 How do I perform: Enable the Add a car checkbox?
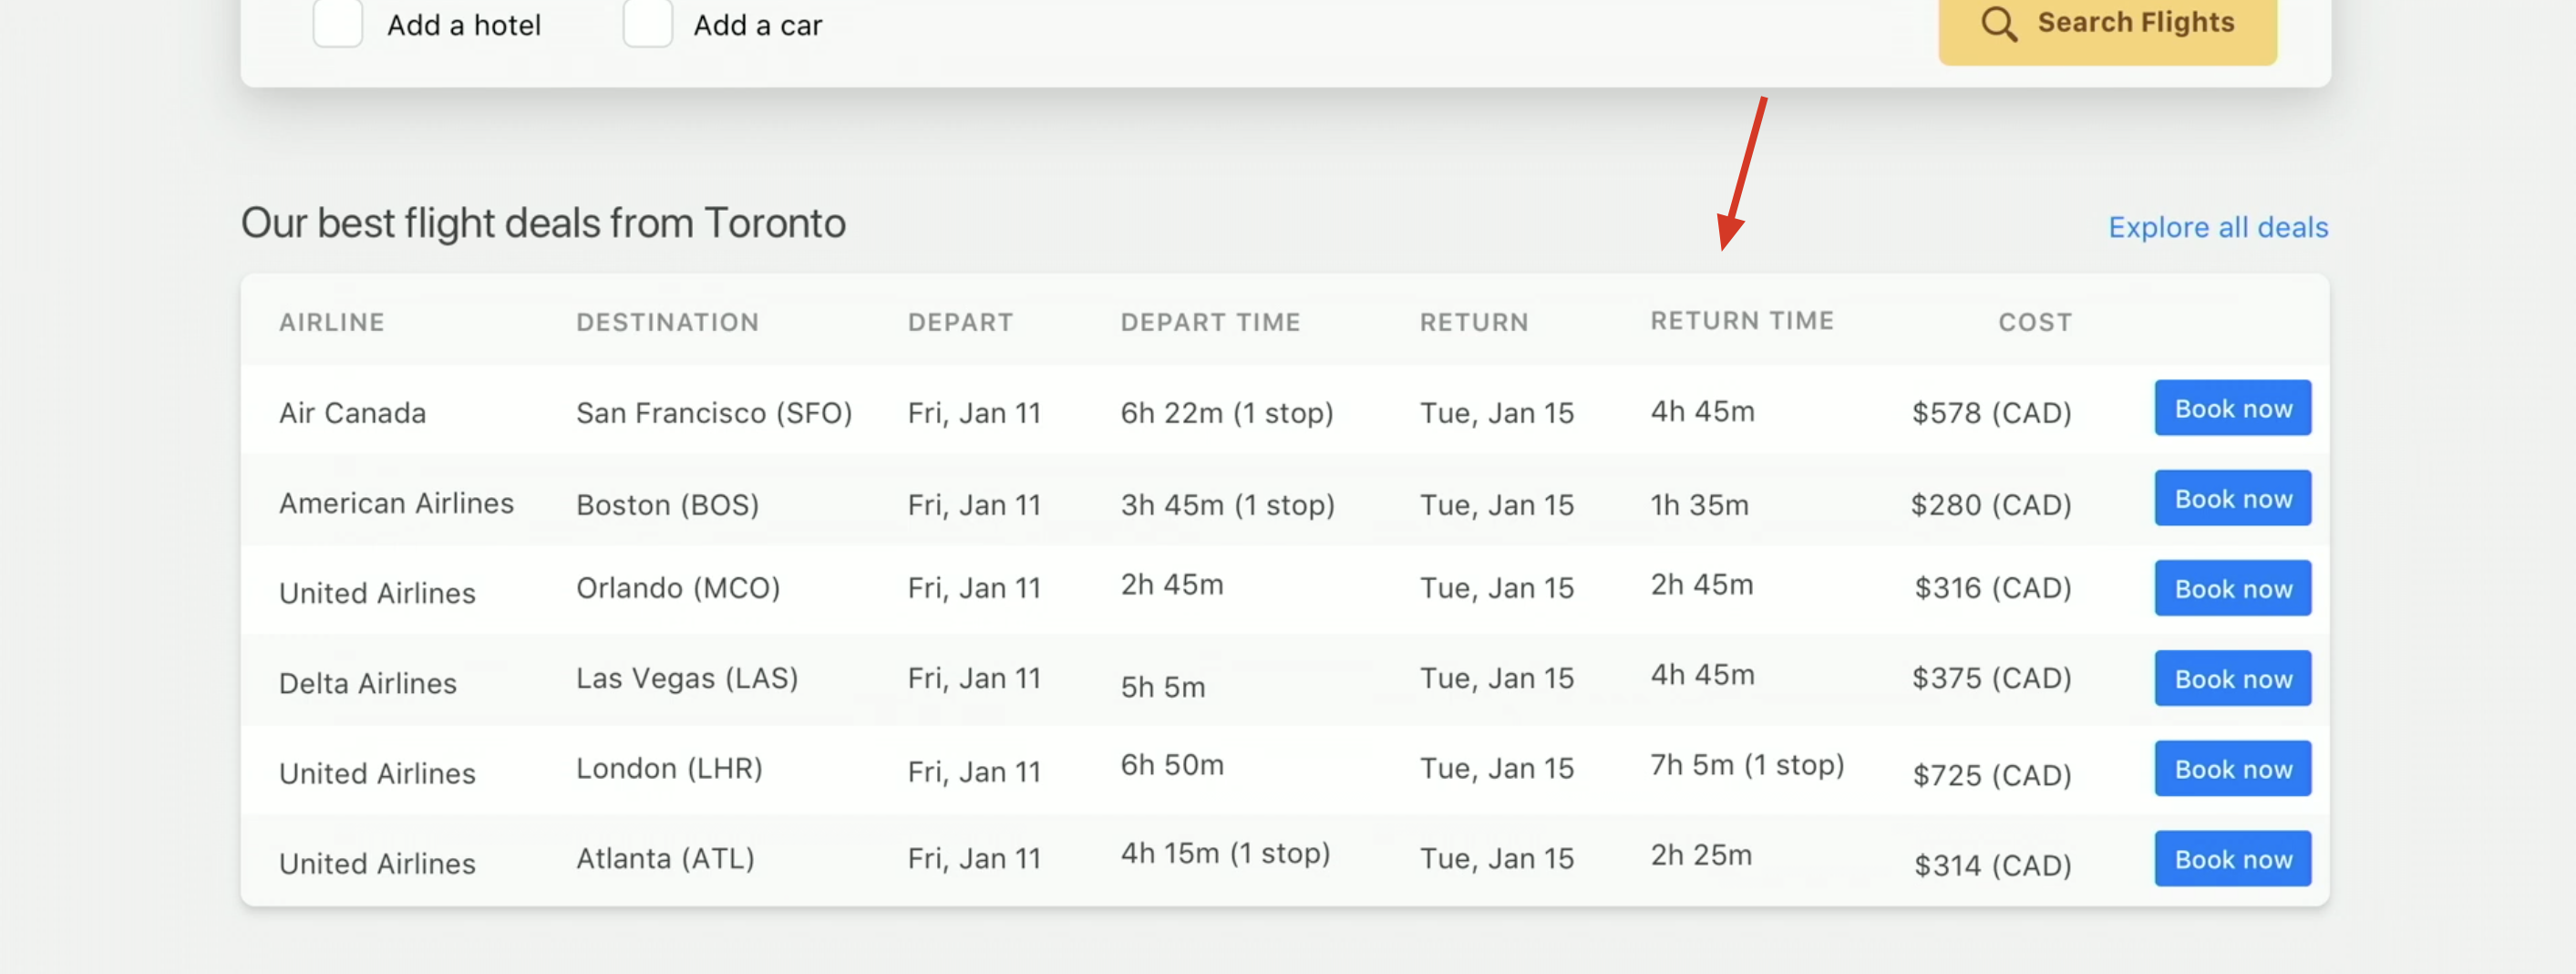click(x=647, y=23)
